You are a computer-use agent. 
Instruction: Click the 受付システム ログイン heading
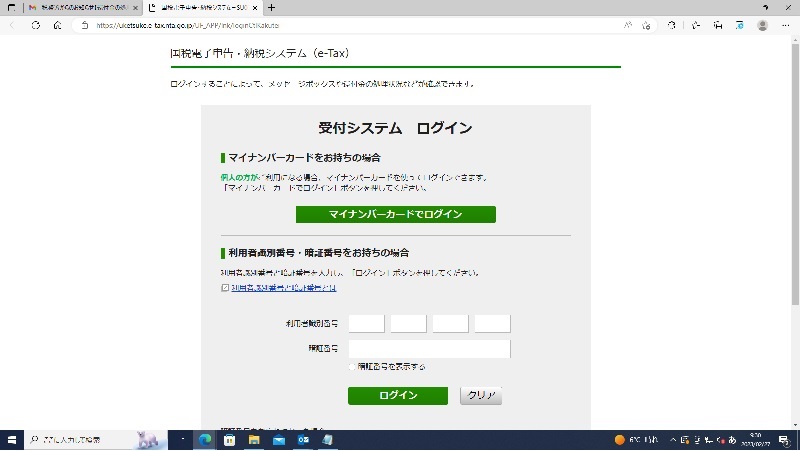[395, 128]
